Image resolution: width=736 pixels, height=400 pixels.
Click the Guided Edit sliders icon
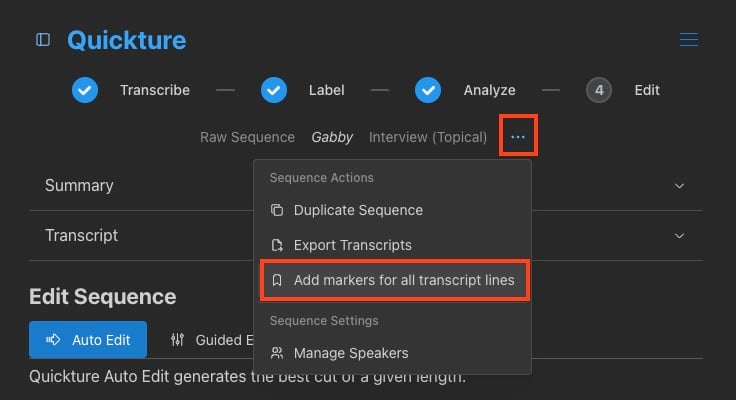tap(178, 340)
